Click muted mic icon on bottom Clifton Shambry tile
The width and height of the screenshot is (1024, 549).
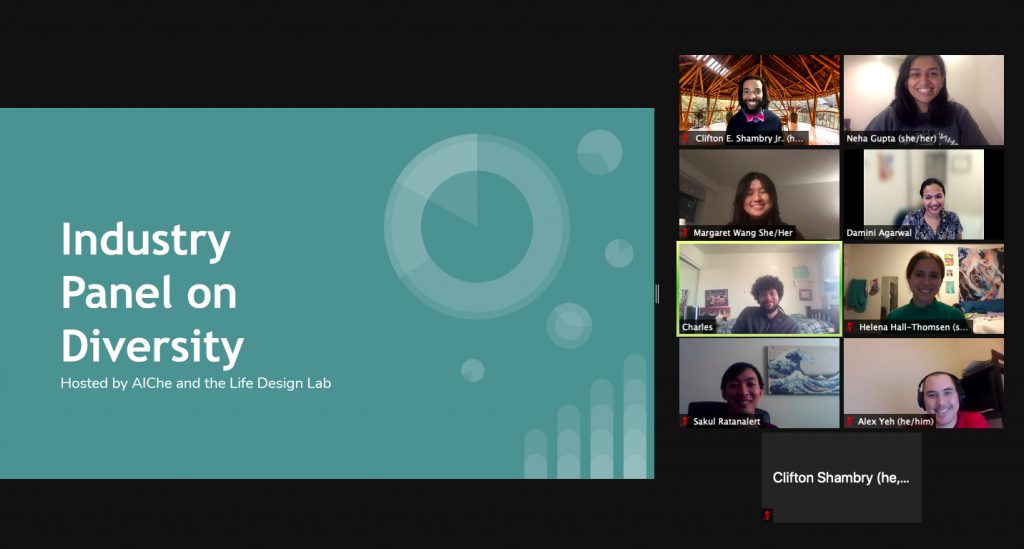click(x=767, y=515)
